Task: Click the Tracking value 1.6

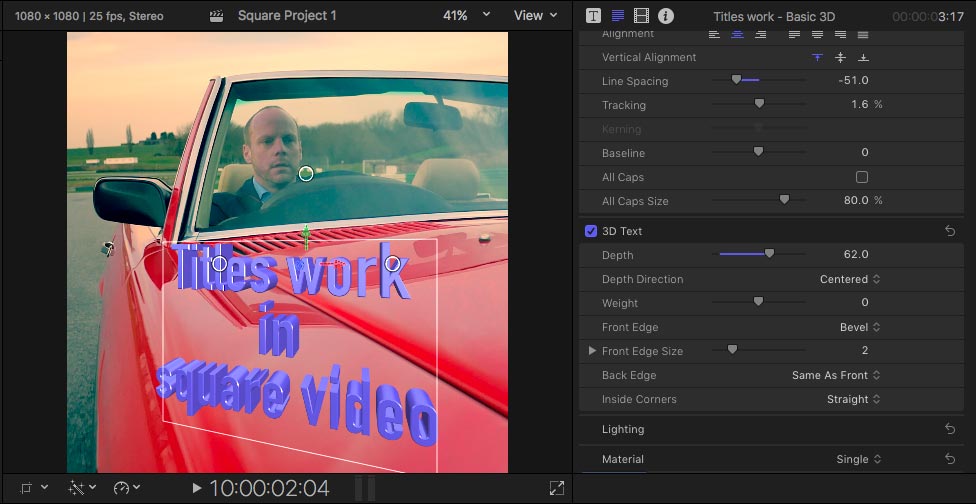Action: (x=860, y=104)
